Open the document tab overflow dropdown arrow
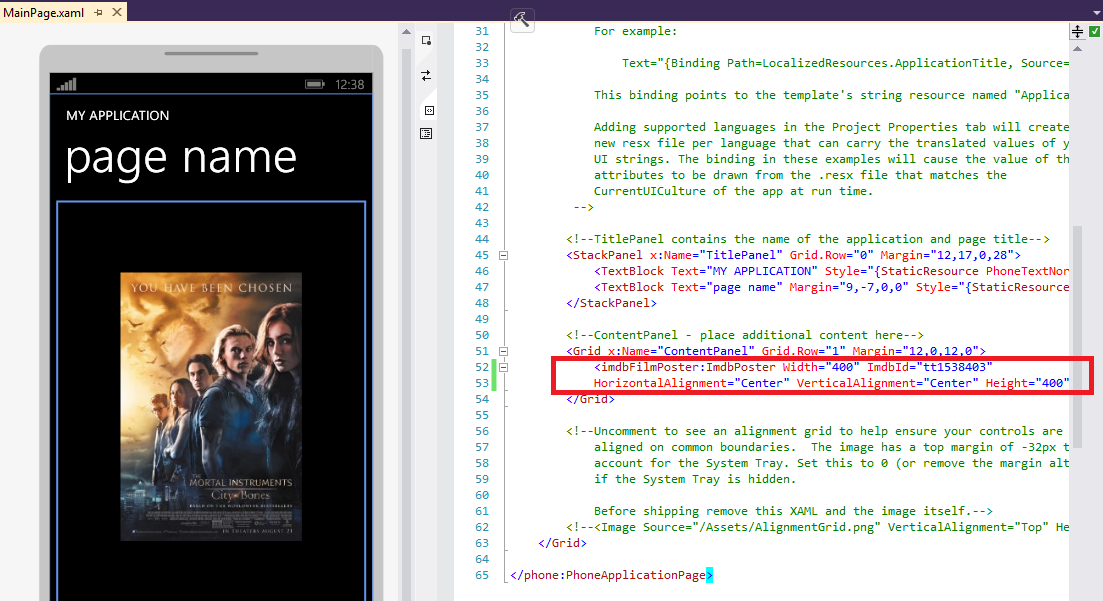 coord(1096,13)
